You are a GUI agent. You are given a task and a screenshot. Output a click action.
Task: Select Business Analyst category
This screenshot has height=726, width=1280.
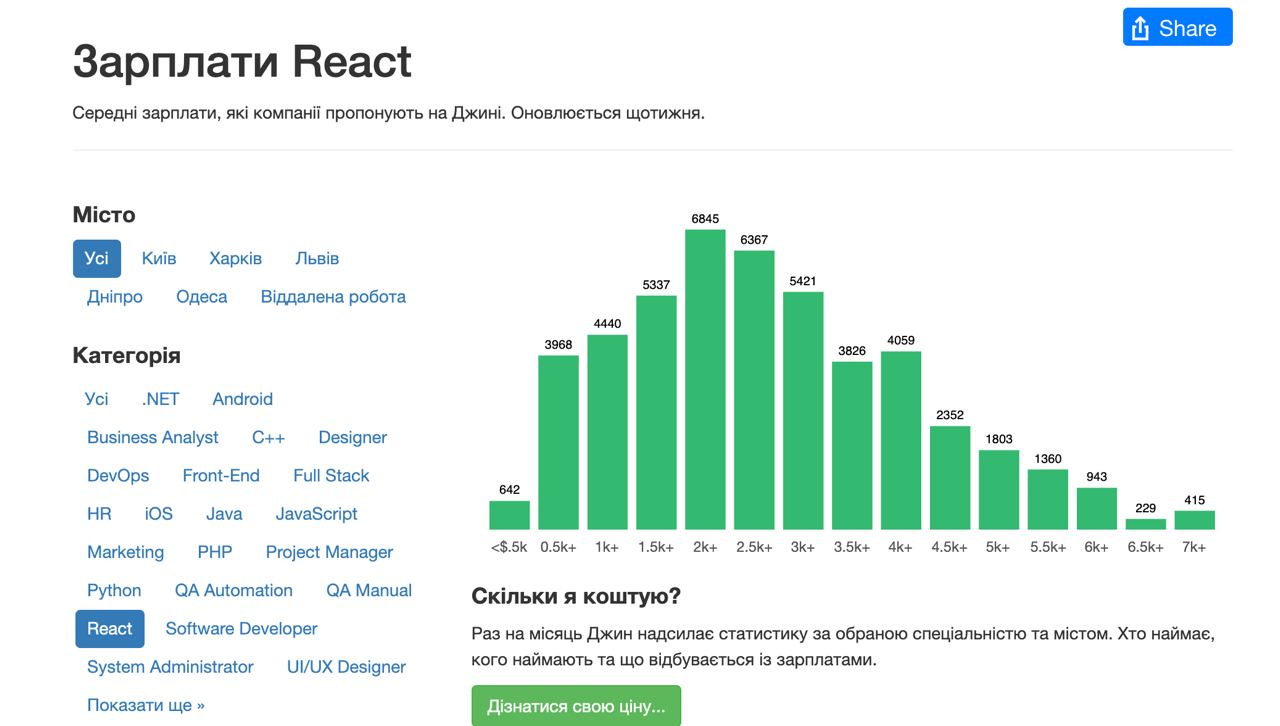[153, 437]
